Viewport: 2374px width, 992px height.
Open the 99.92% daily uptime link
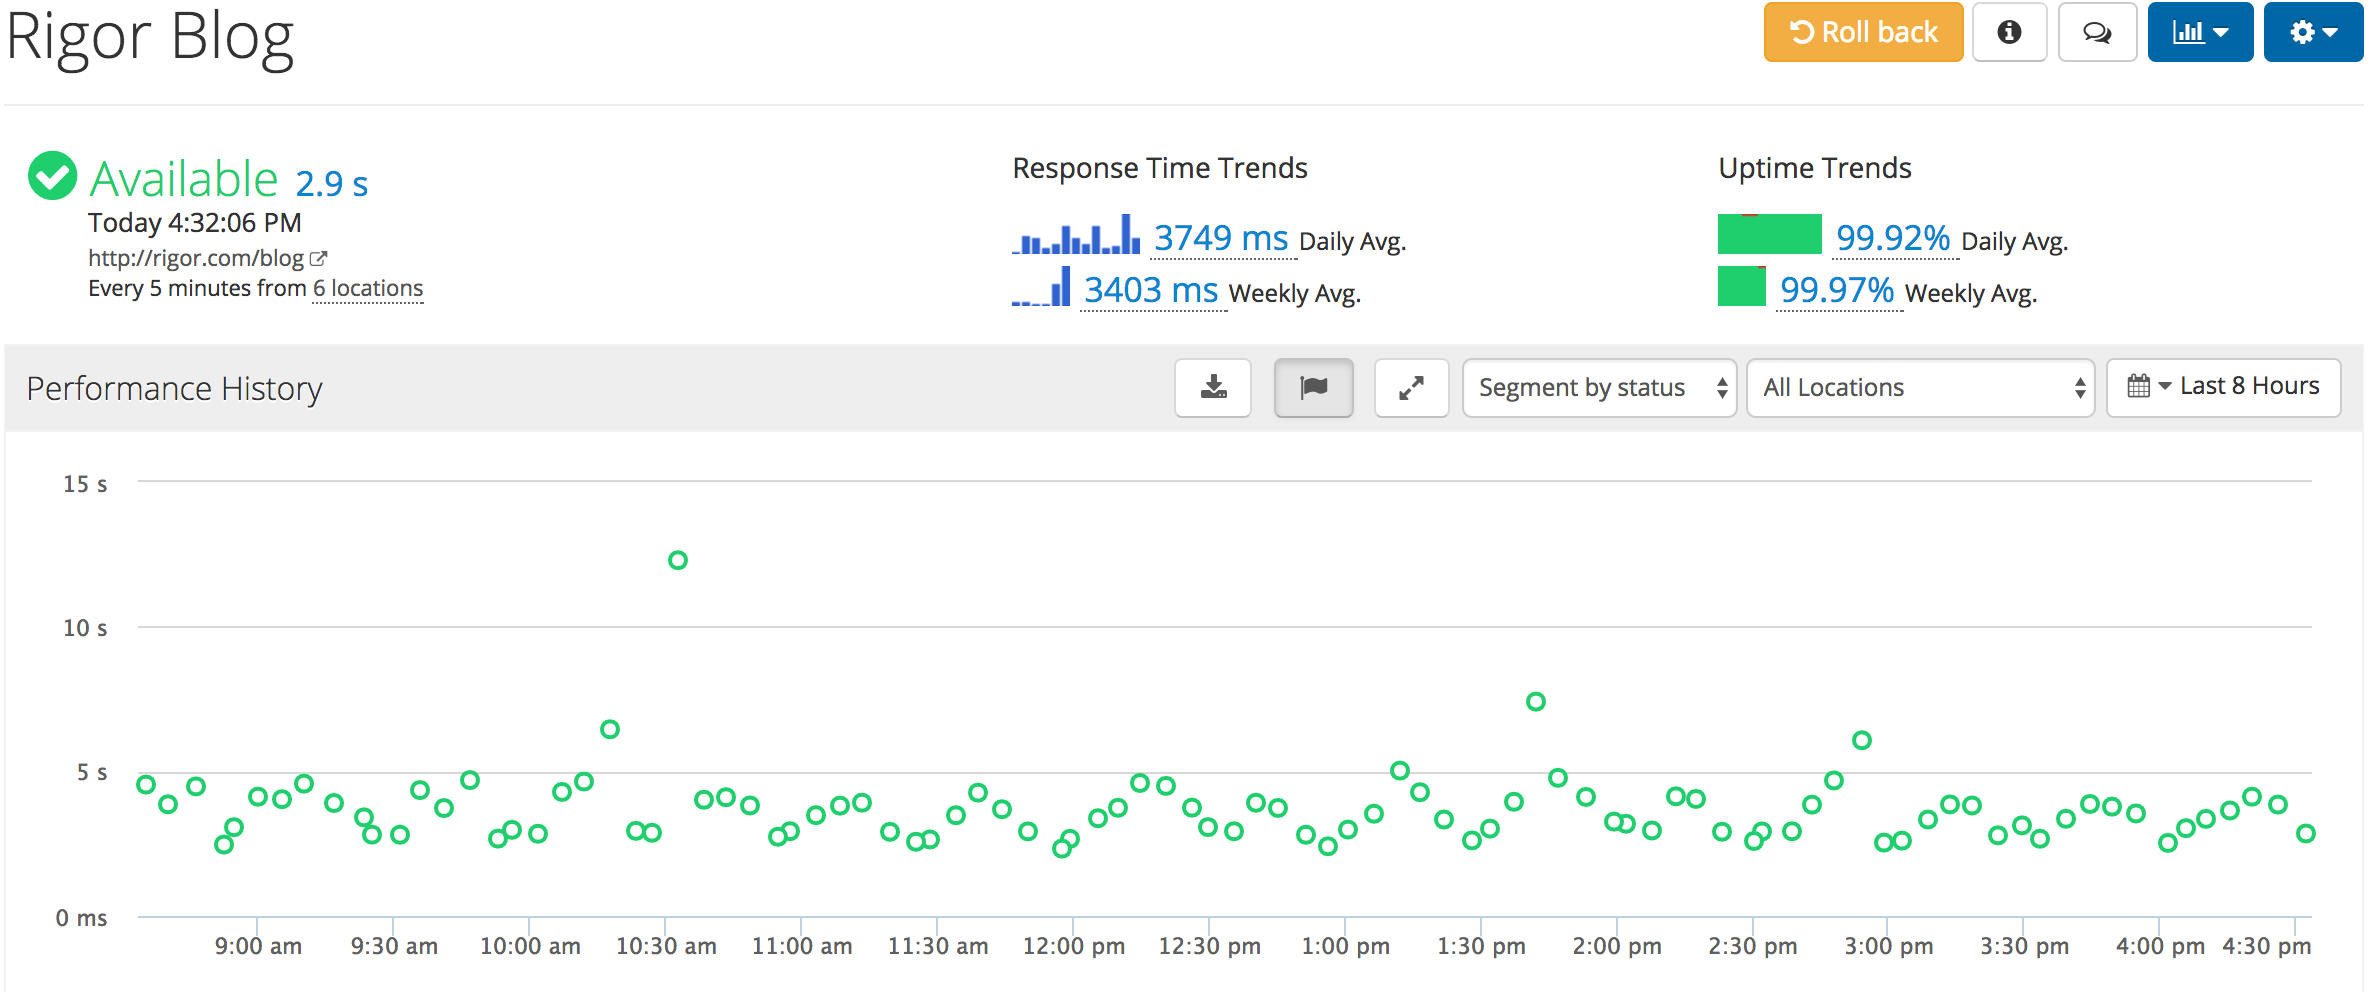point(1893,238)
